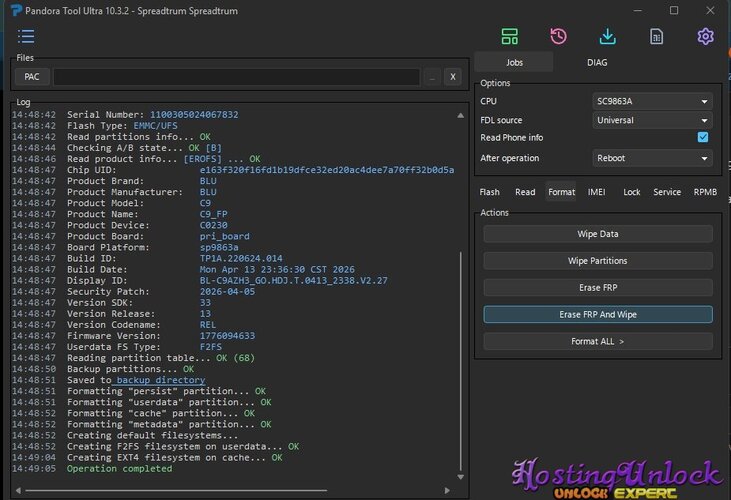Click the Erase FRP button
The height and width of the screenshot is (500, 731).
598,288
